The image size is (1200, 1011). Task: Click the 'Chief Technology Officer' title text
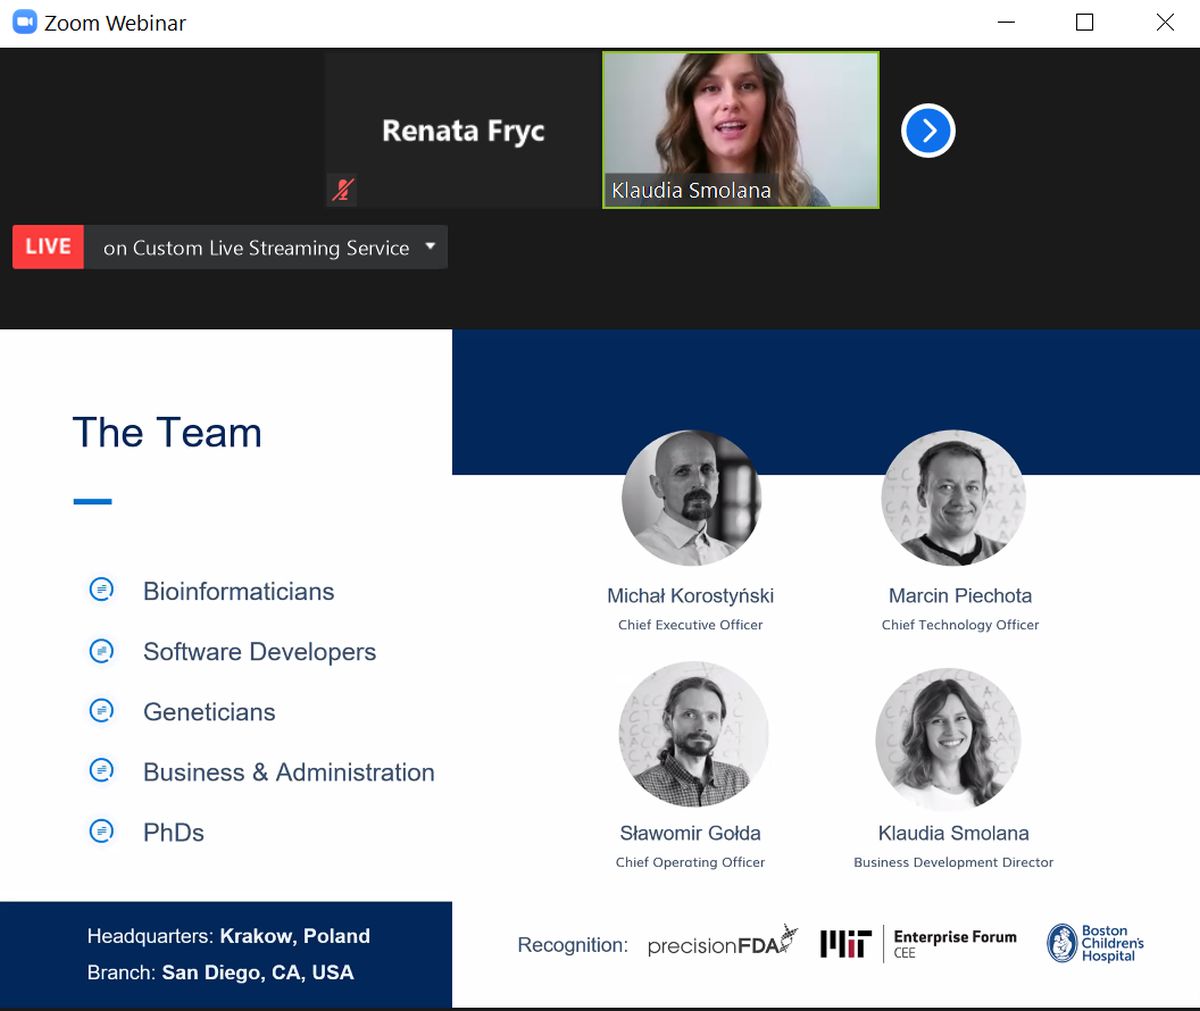(960, 625)
